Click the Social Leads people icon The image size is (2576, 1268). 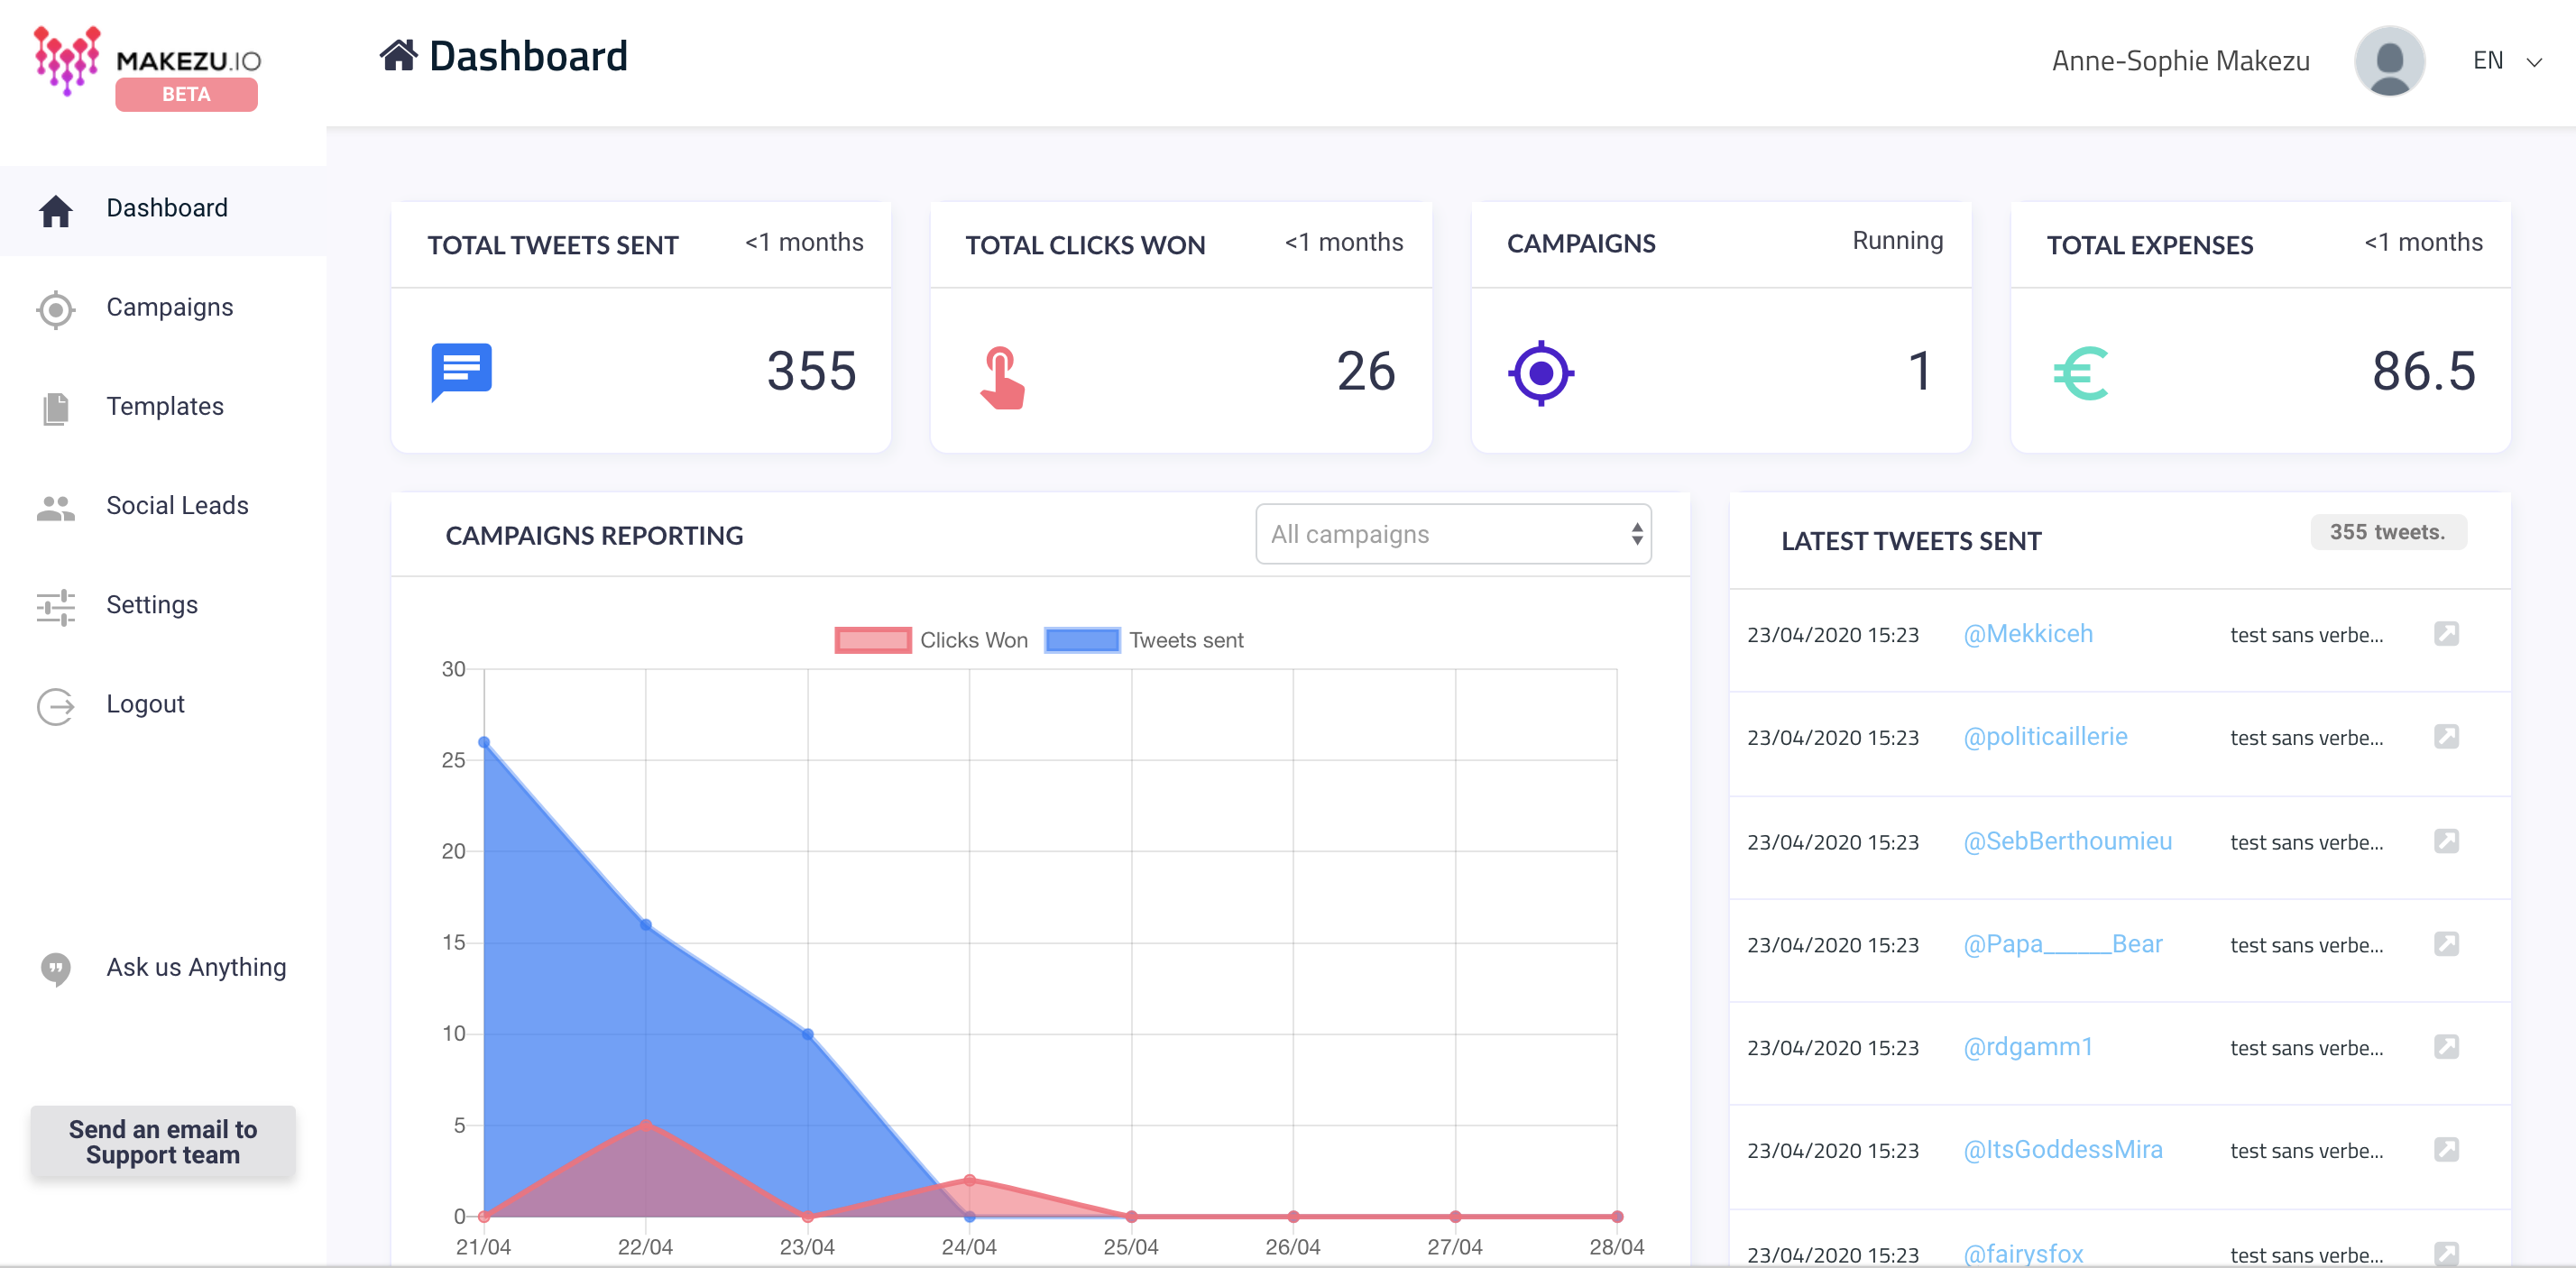tap(56, 508)
